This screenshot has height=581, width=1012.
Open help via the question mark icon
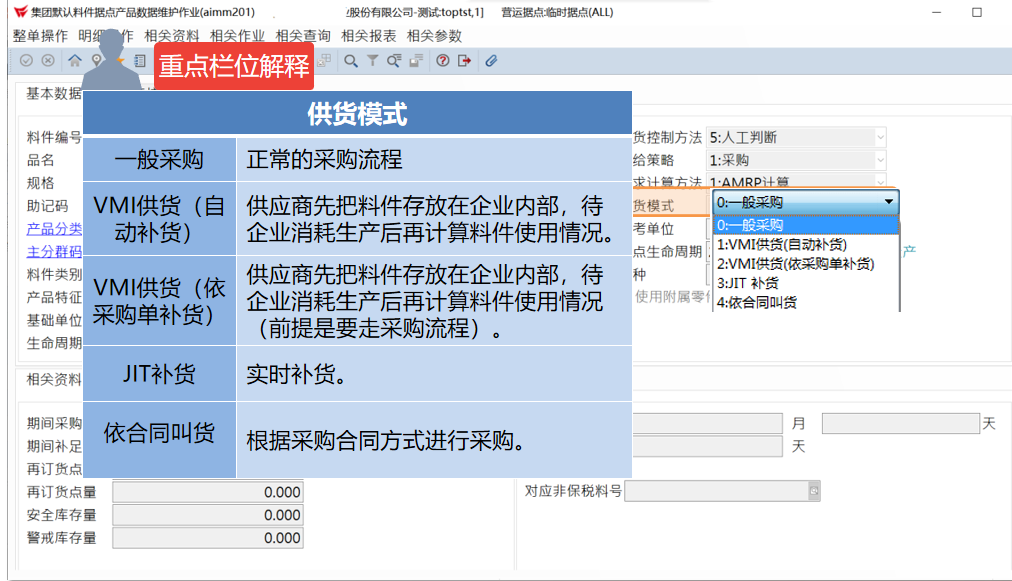pos(443,61)
